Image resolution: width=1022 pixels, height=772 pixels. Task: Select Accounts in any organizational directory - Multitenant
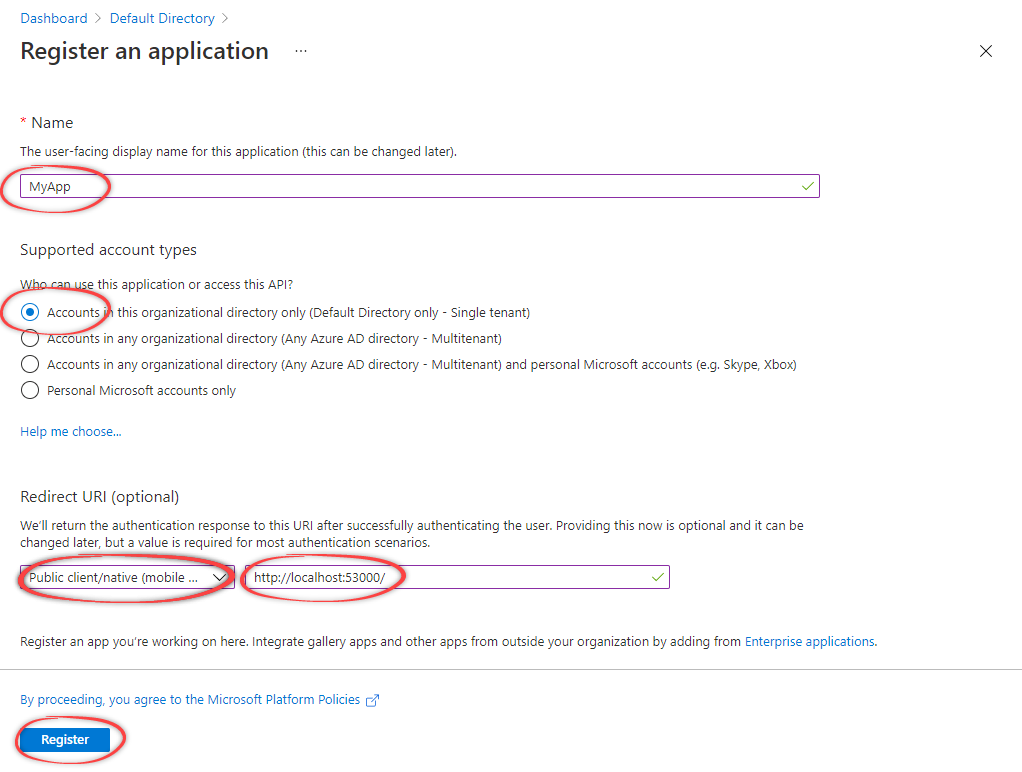pyautogui.click(x=30, y=338)
